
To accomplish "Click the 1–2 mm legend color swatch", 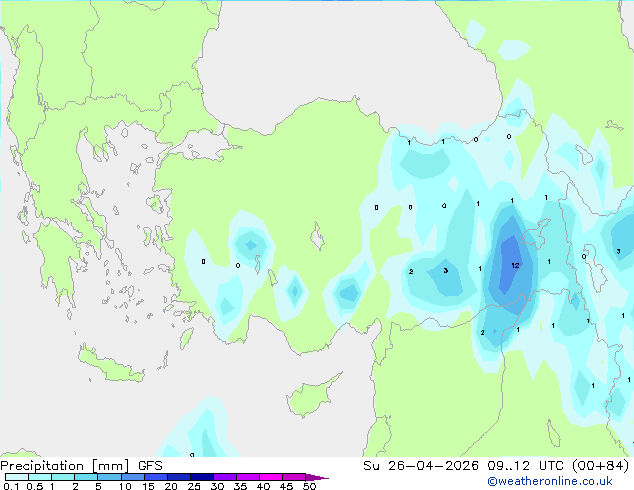I will 63,477.
